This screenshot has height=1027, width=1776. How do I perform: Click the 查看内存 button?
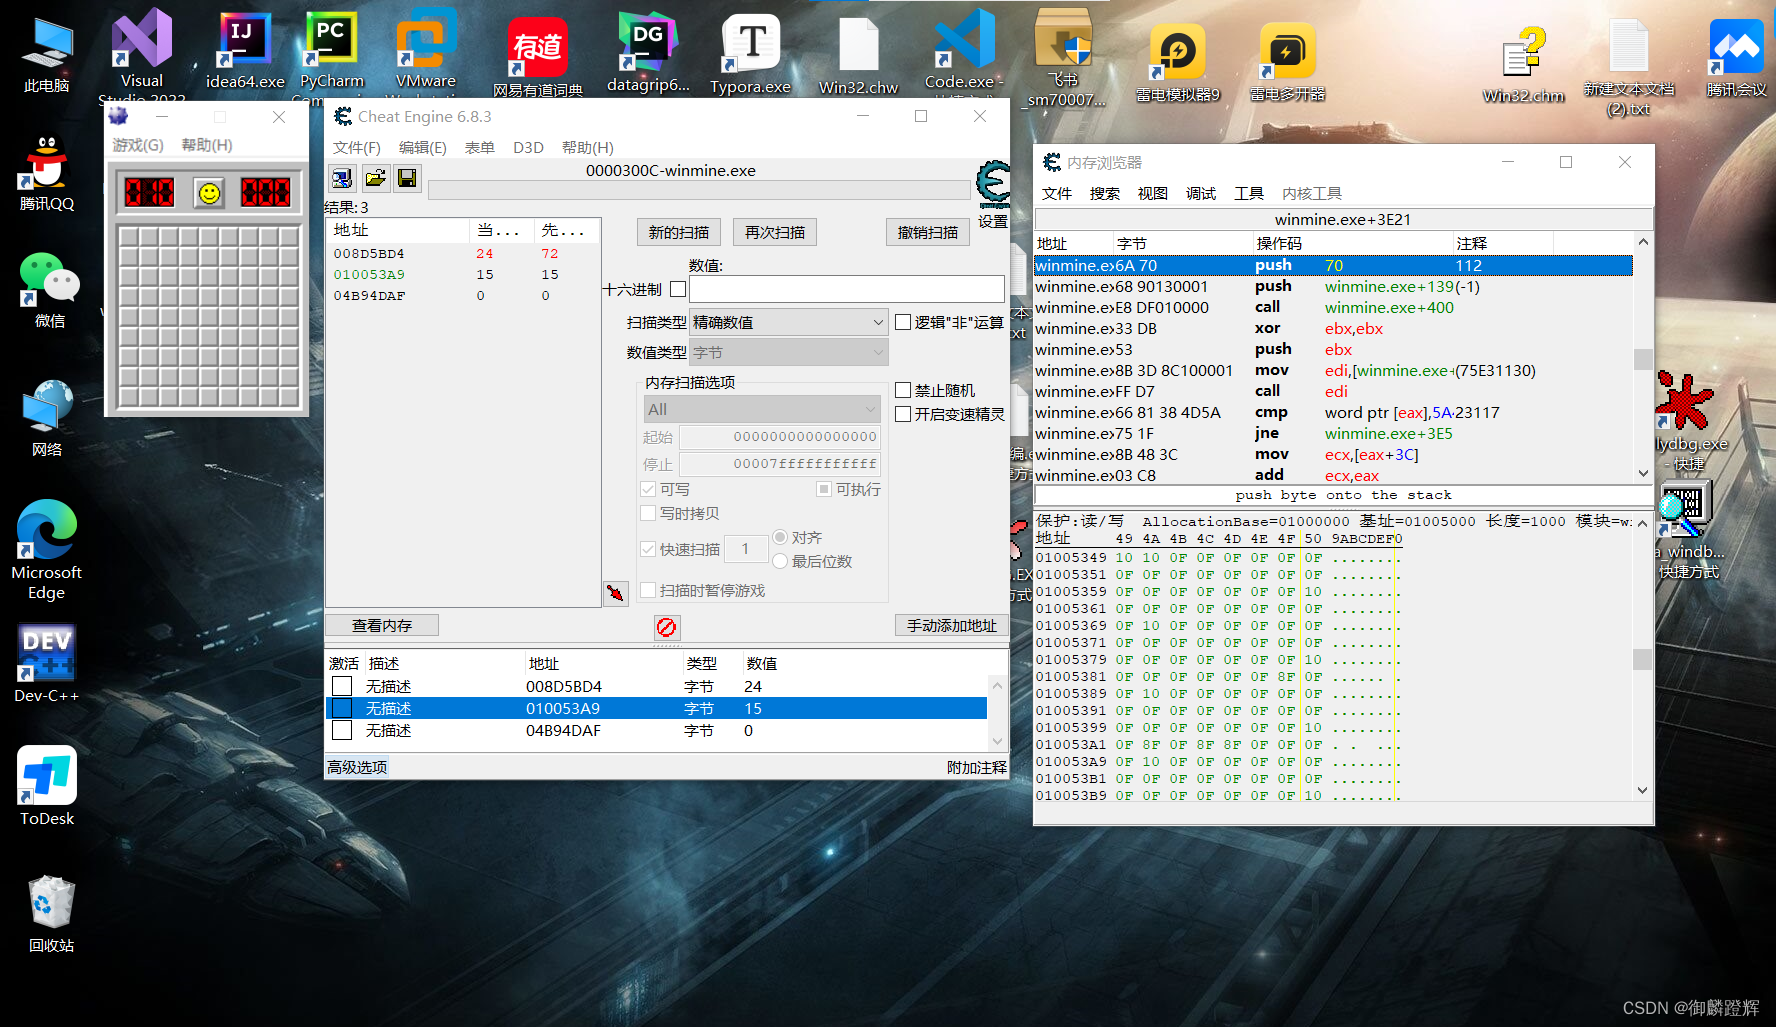click(x=382, y=625)
